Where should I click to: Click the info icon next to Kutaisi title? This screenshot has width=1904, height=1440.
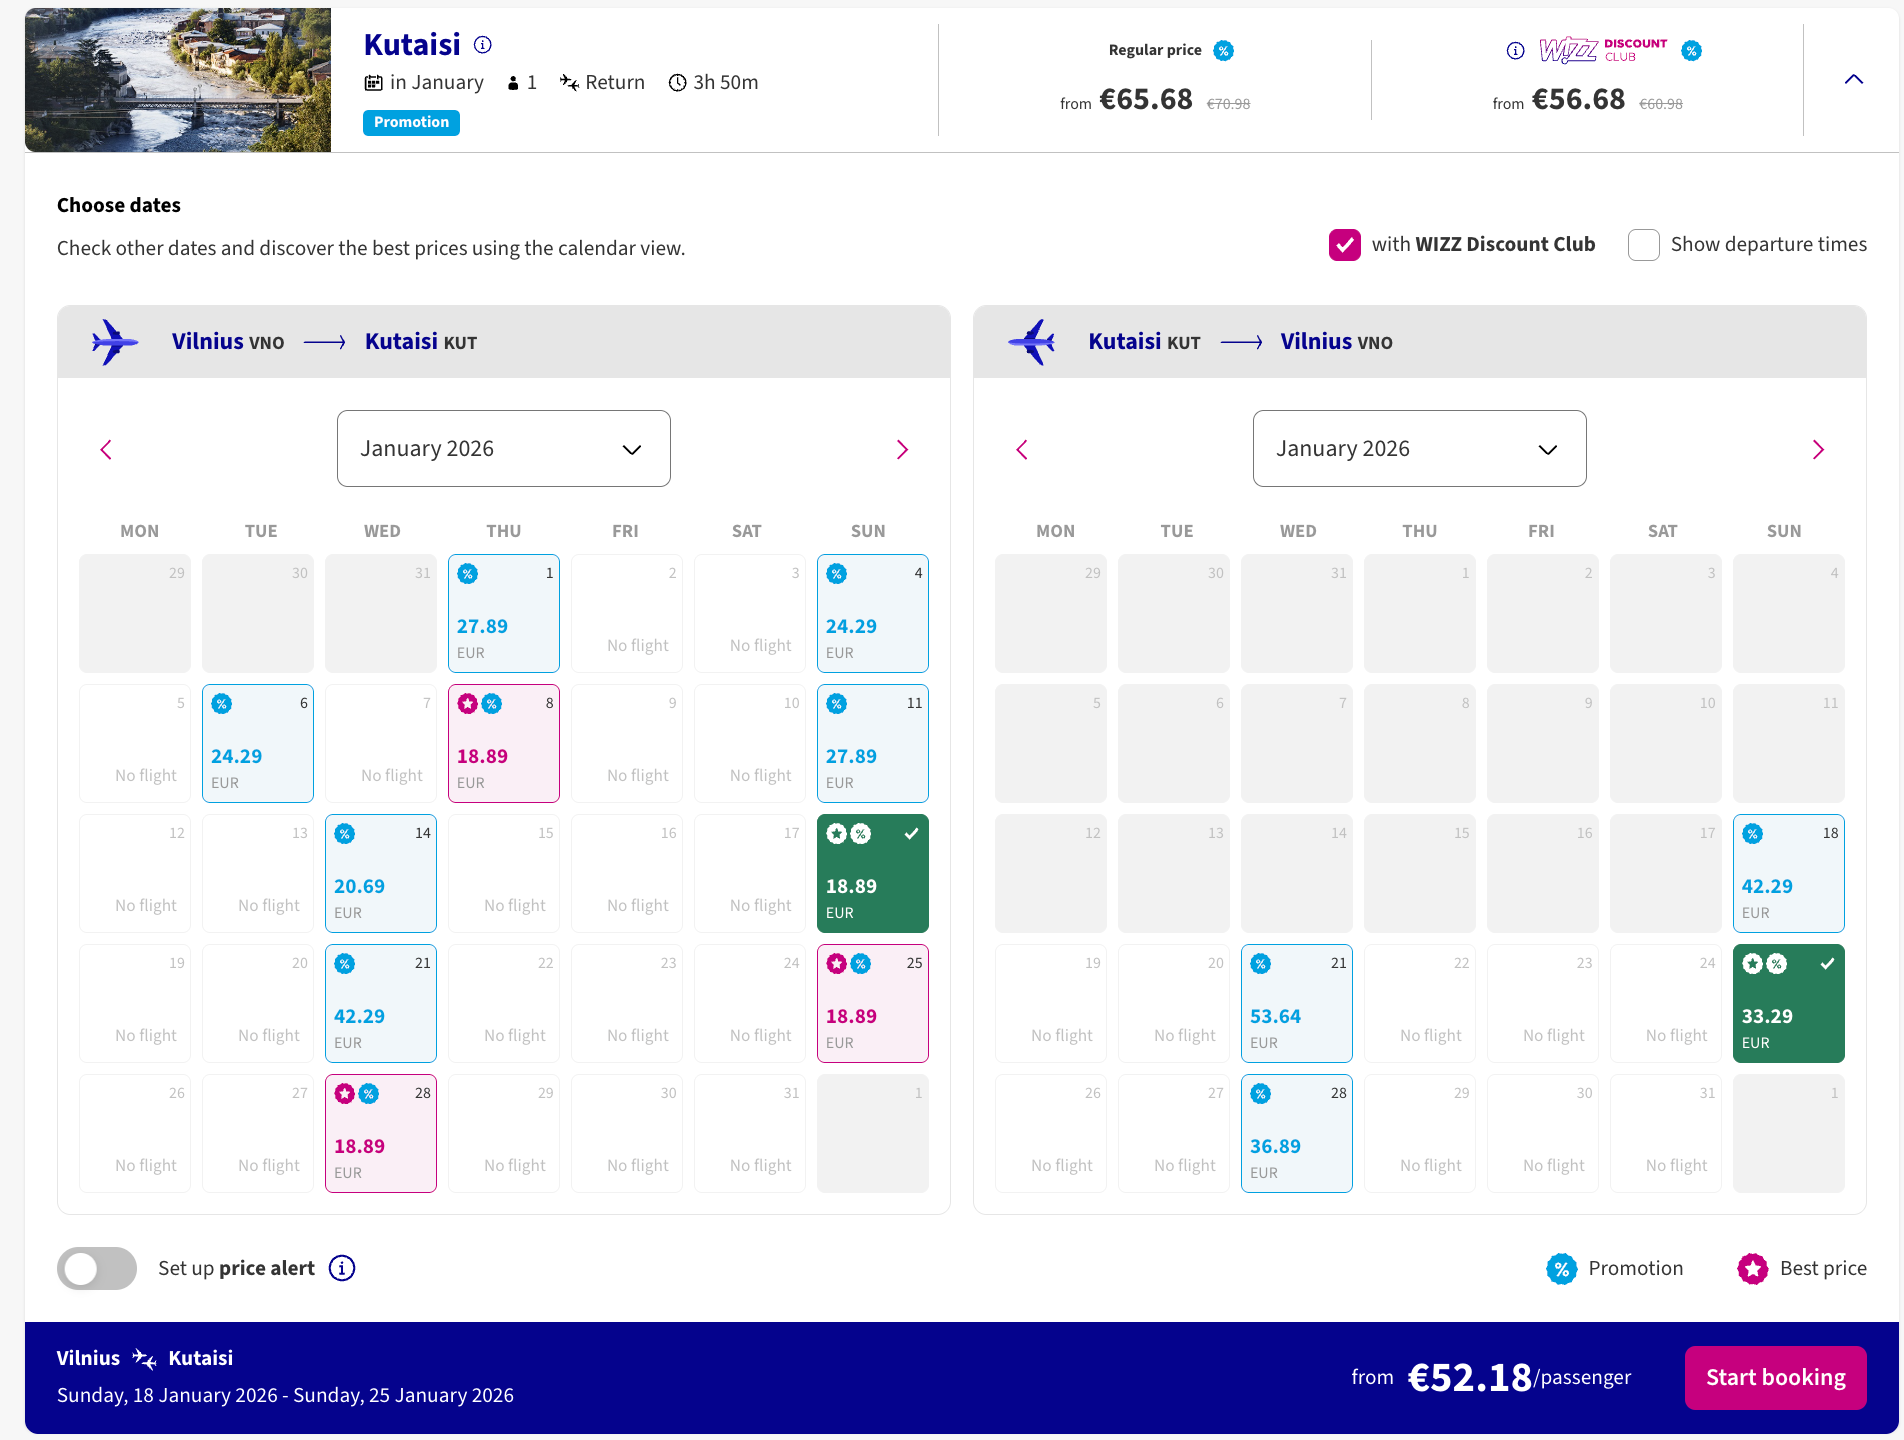(x=483, y=45)
